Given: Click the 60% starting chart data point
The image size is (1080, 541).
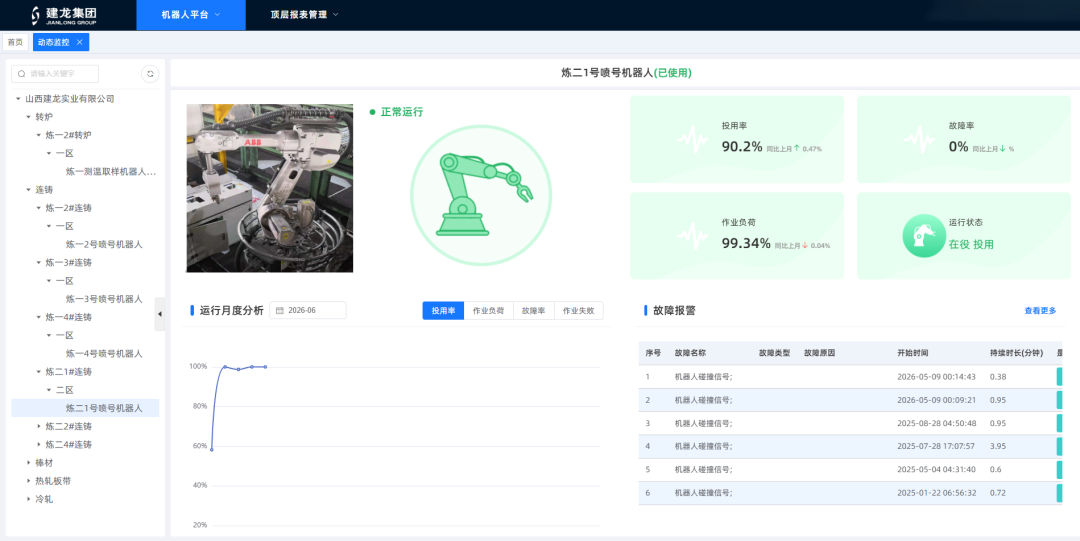Looking at the screenshot, I should click(211, 449).
